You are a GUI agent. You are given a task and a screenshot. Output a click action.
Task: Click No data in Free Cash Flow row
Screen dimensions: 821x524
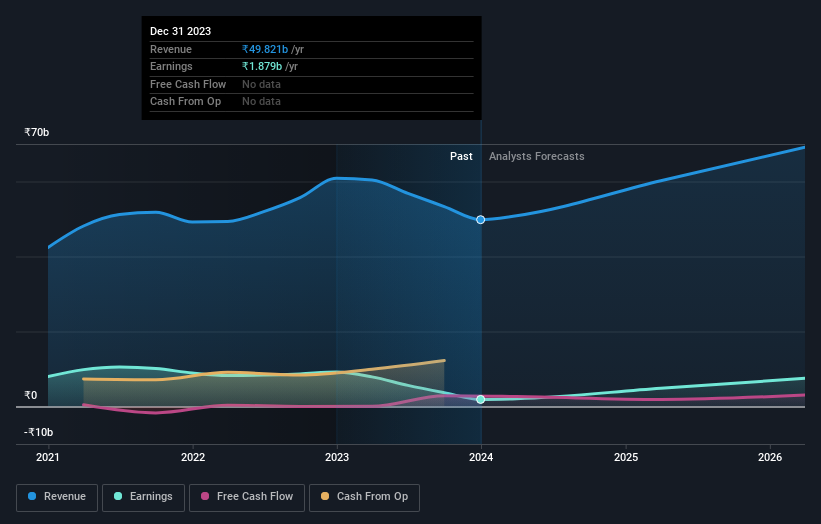coord(261,84)
